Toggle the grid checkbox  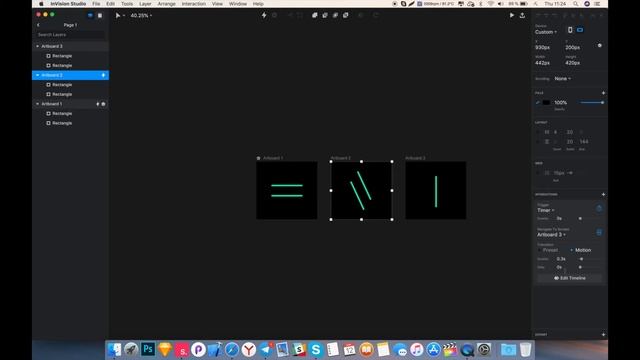pyautogui.click(x=538, y=173)
